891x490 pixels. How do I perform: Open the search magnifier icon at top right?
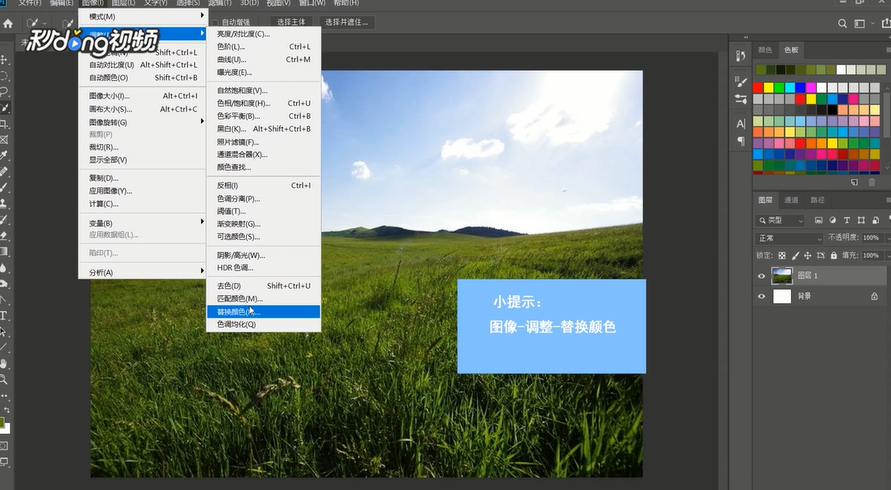[x=842, y=23]
